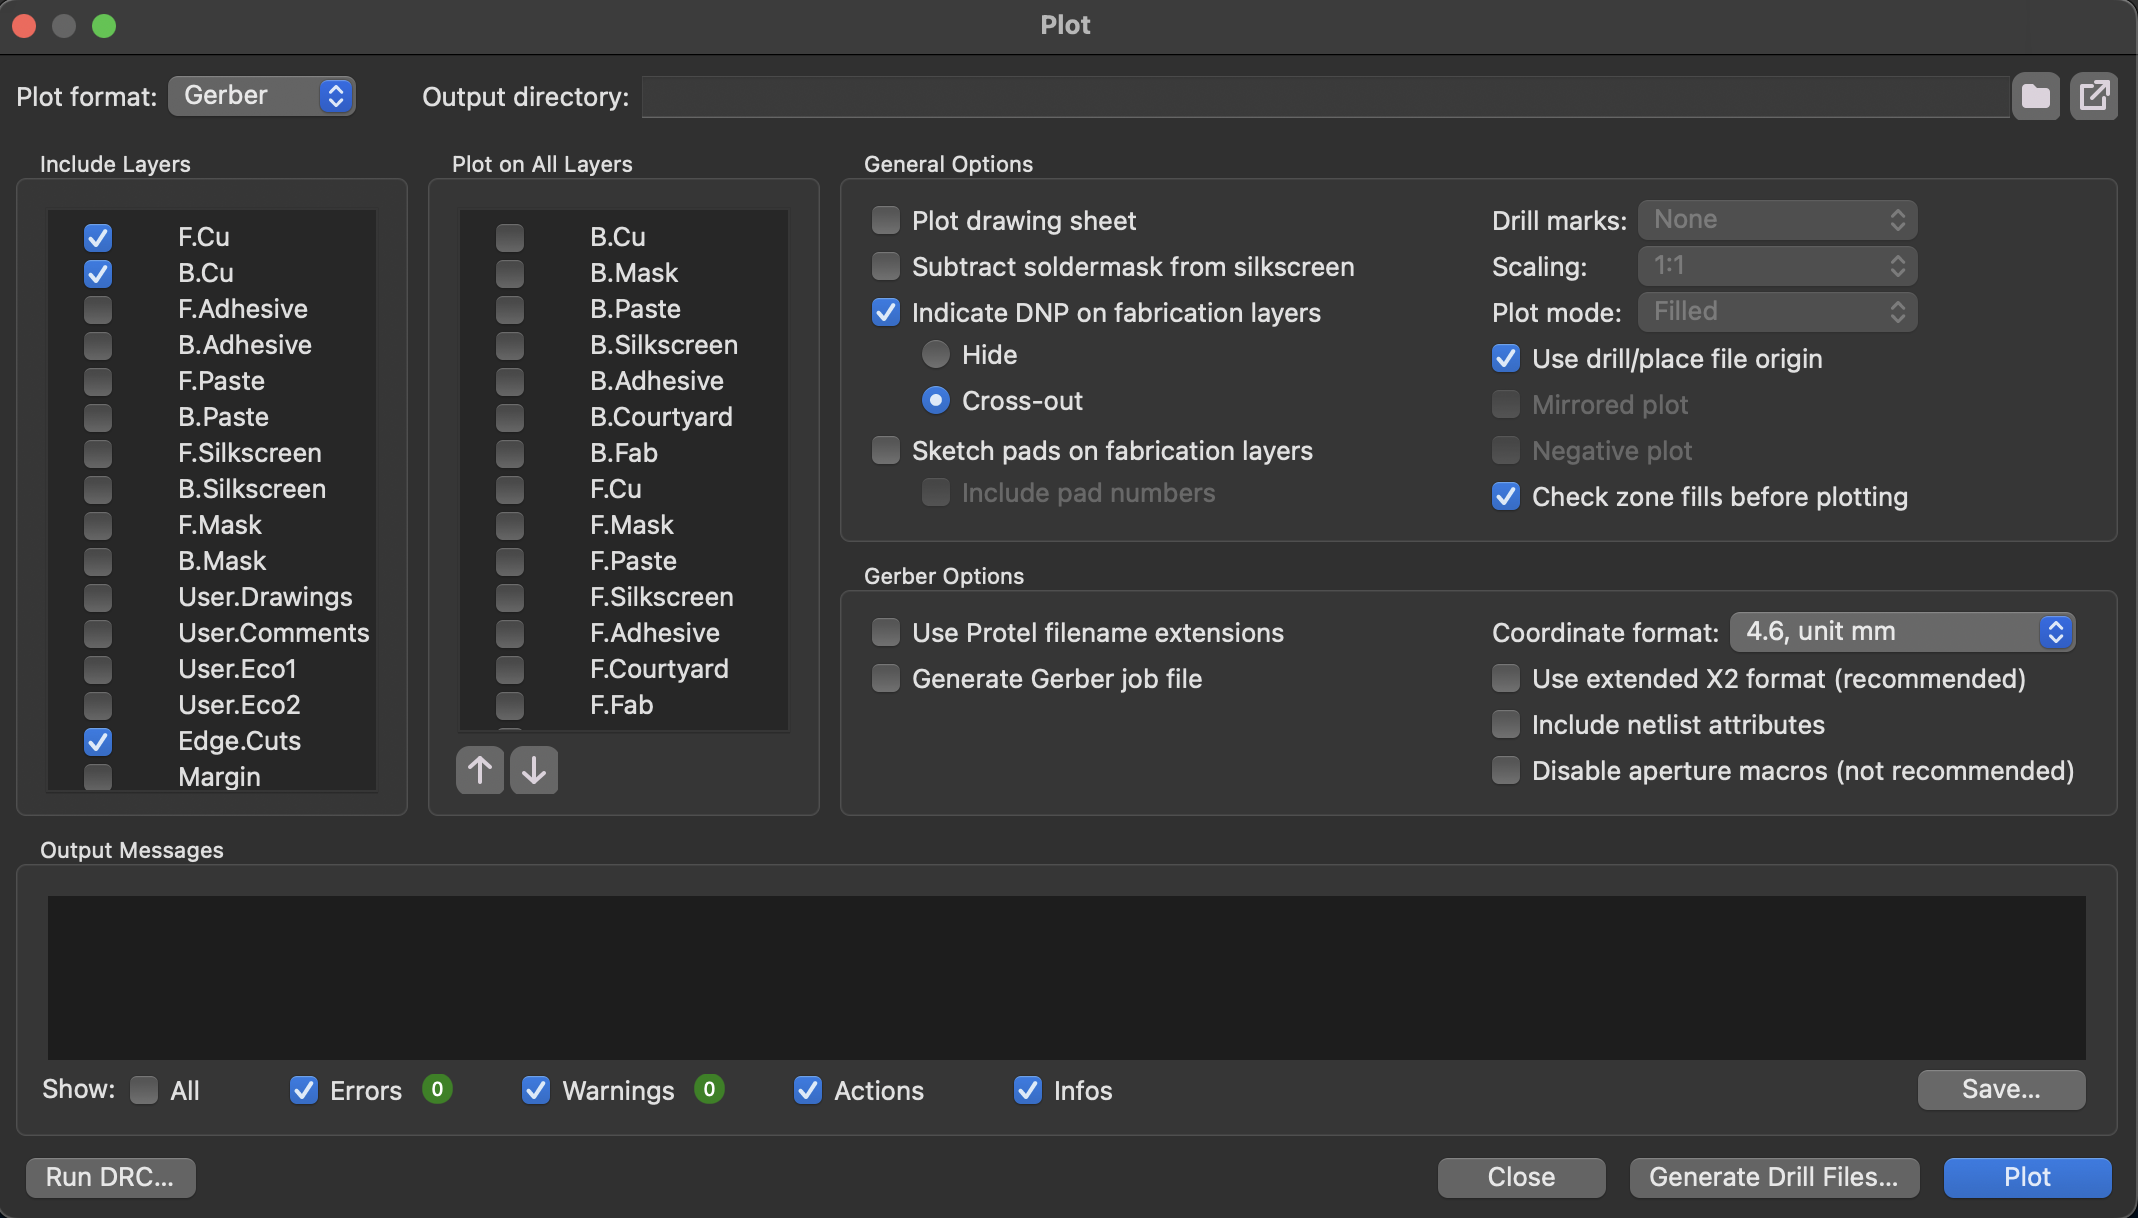Open the Drill marks dropdown

(x=1777, y=220)
